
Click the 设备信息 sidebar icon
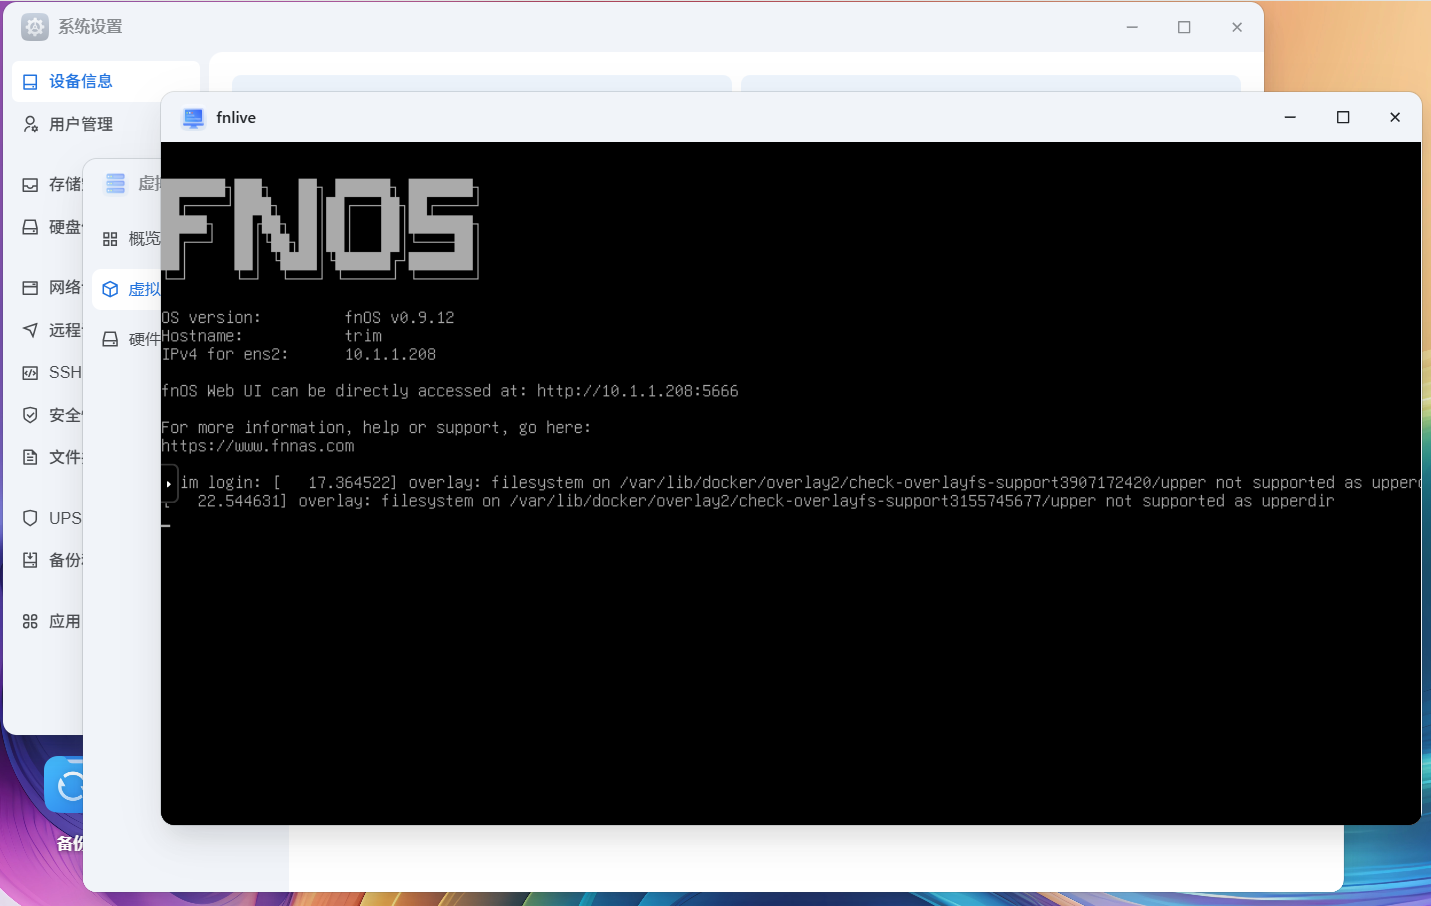pyautogui.click(x=30, y=82)
